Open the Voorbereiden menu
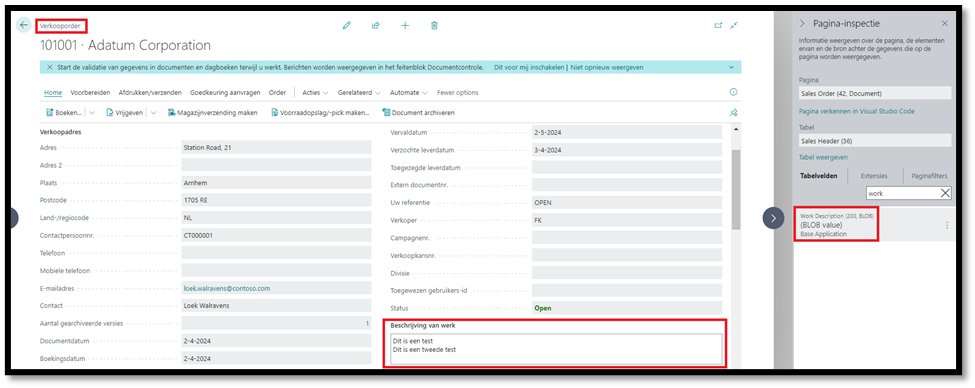Screen dimensions: 975x388 [90, 92]
